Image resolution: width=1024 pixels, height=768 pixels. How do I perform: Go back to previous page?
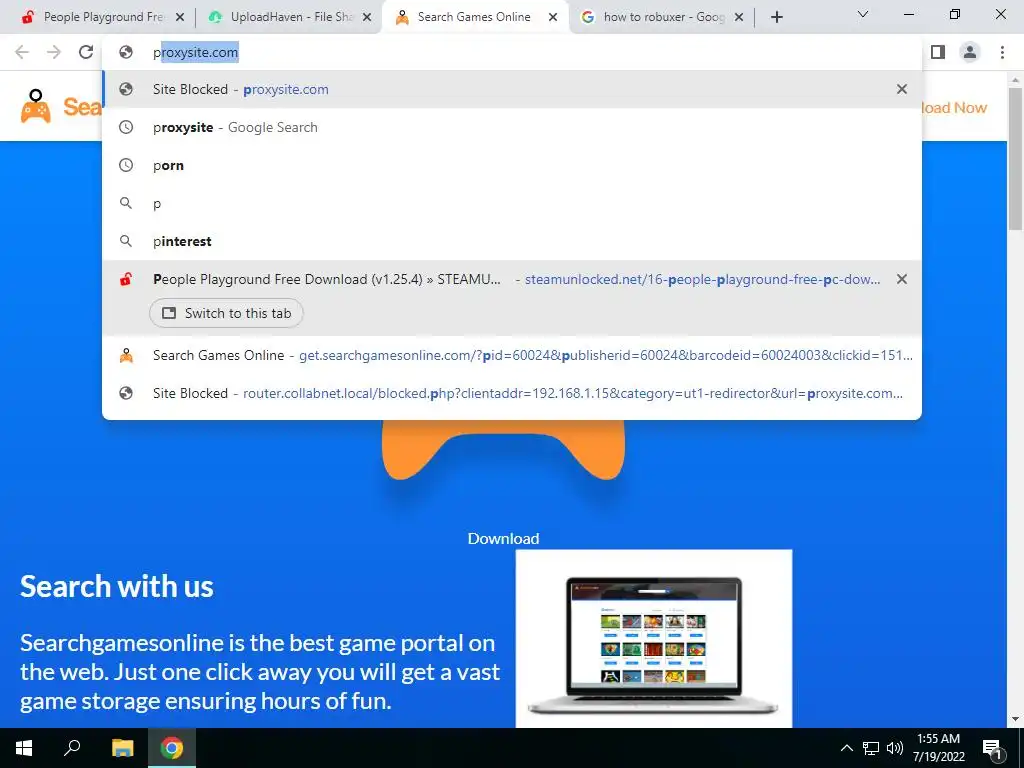[22, 52]
